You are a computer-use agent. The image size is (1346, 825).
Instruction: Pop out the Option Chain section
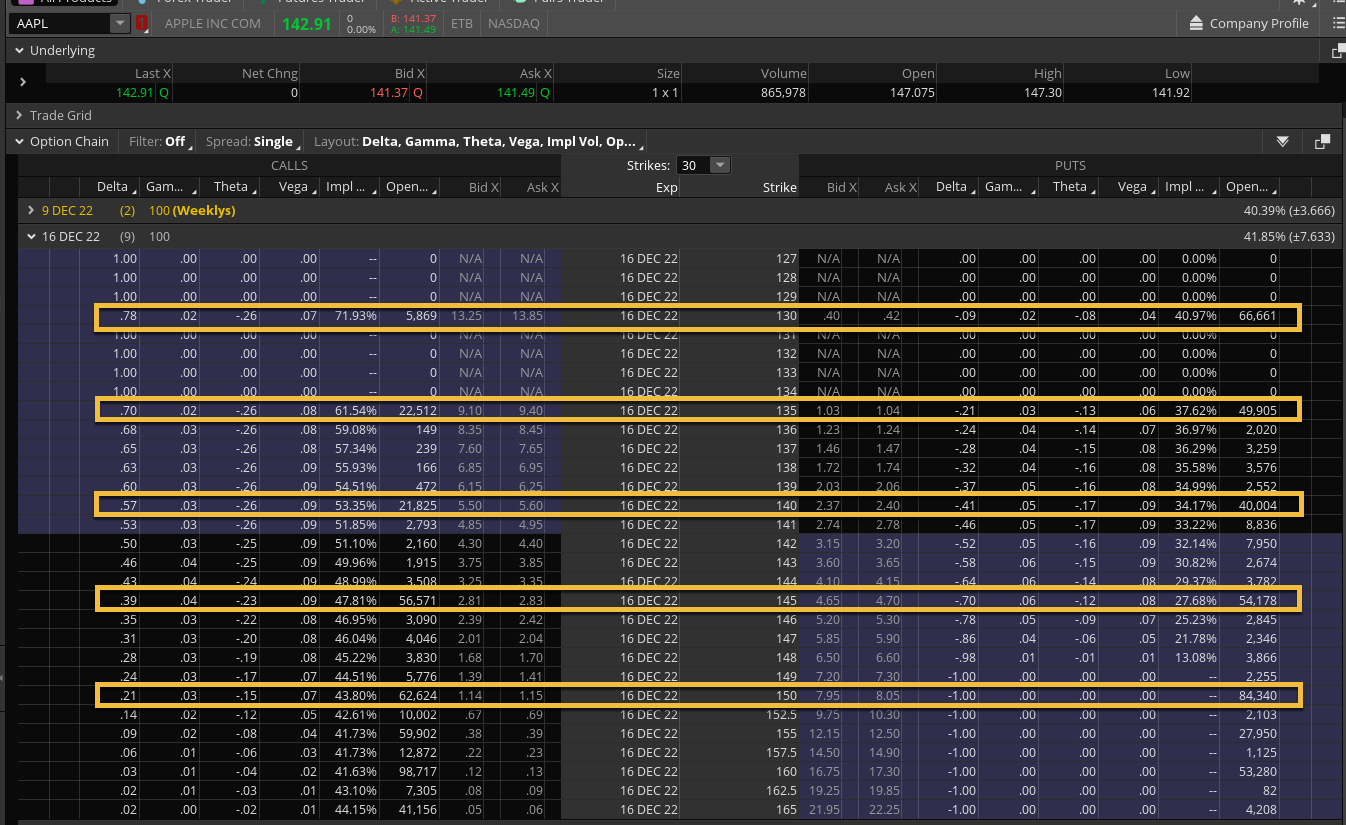click(x=1322, y=142)
